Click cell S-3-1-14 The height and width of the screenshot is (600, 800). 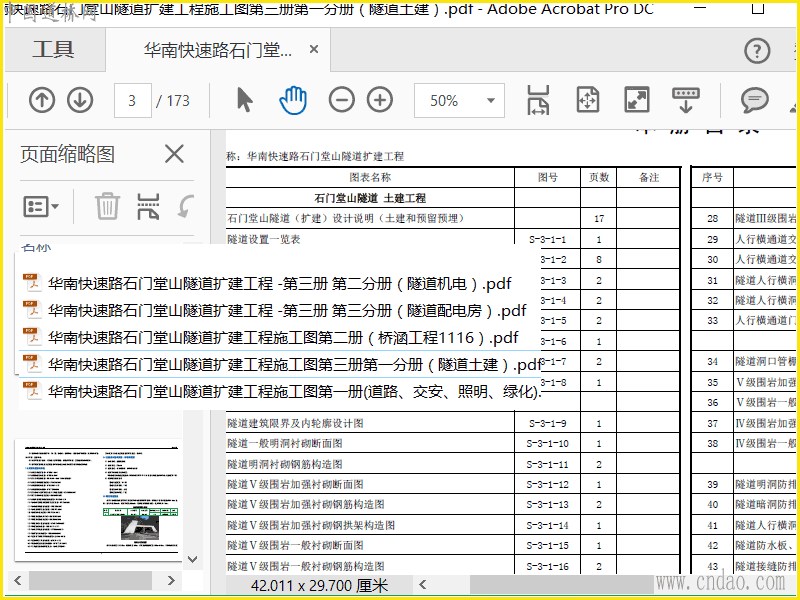pos(547,526)
